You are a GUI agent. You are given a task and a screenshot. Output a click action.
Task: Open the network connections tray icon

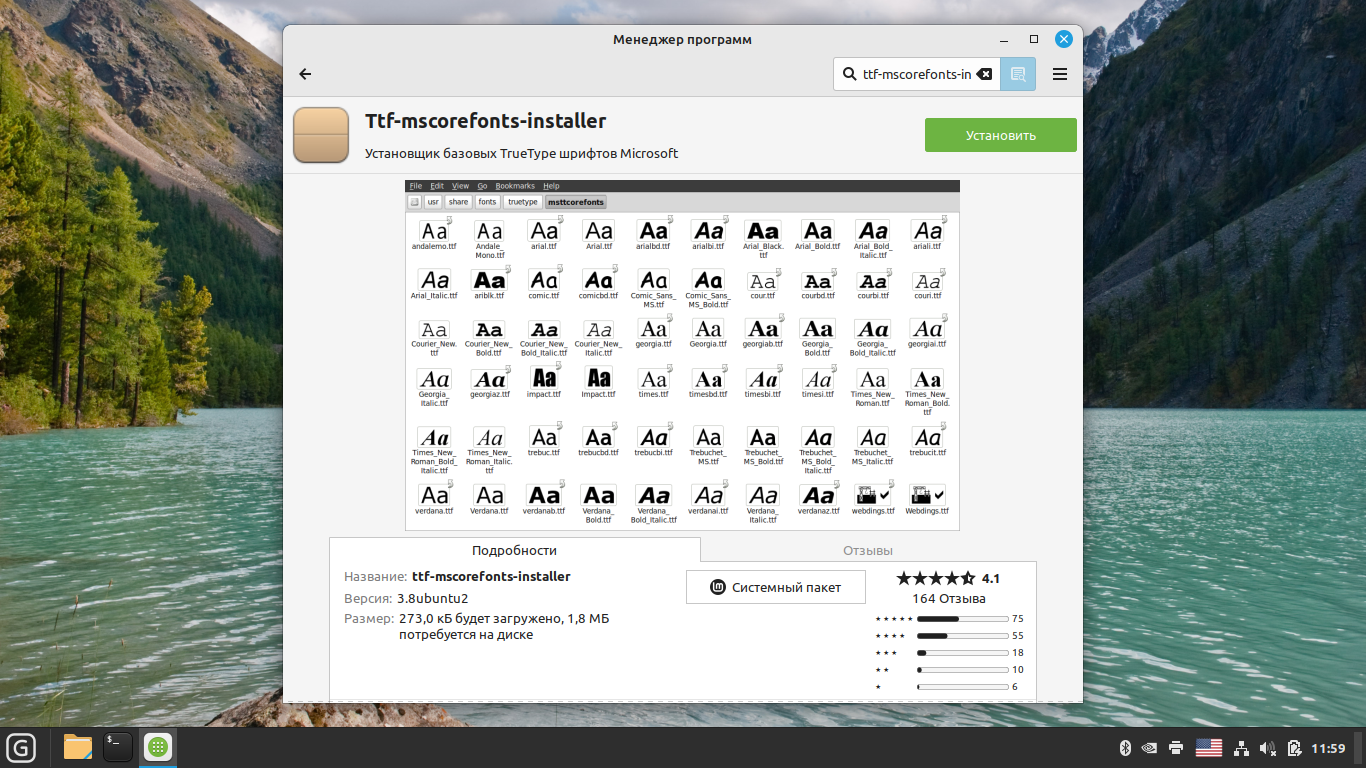point(1241,748)
